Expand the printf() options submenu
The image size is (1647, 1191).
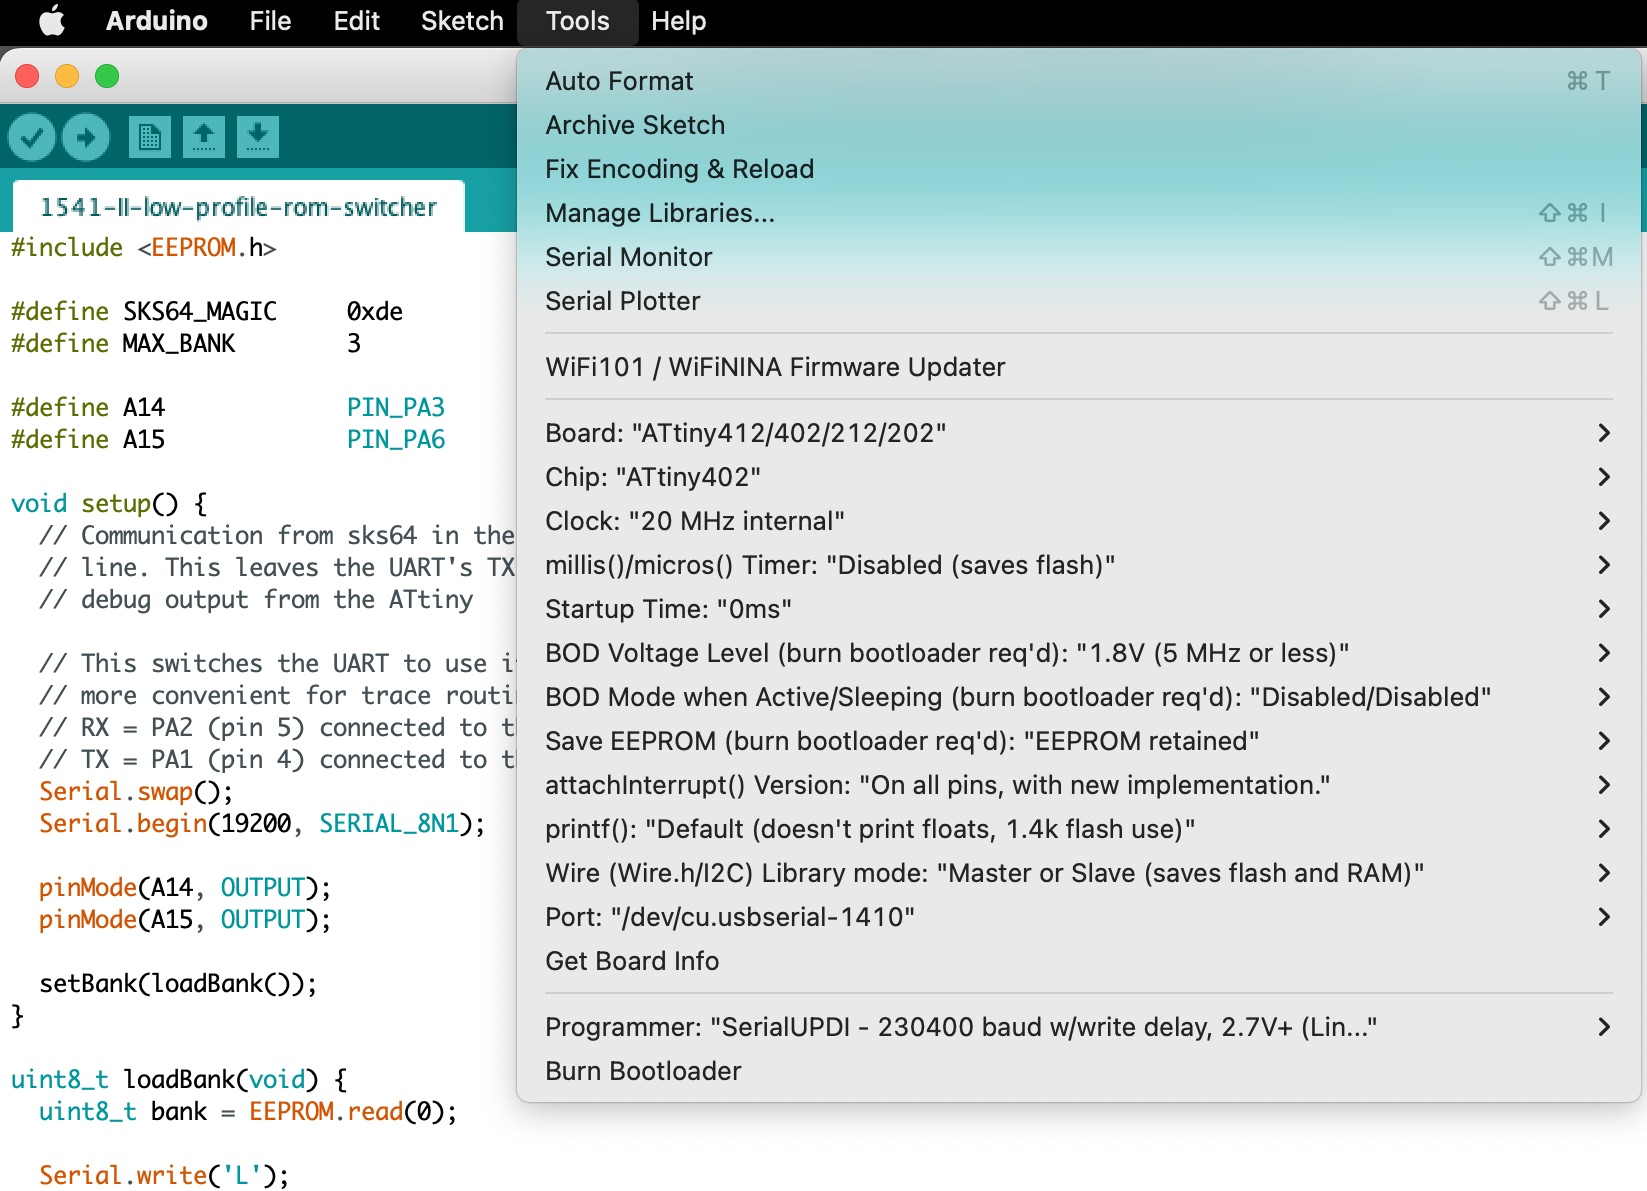point(1079,829)
